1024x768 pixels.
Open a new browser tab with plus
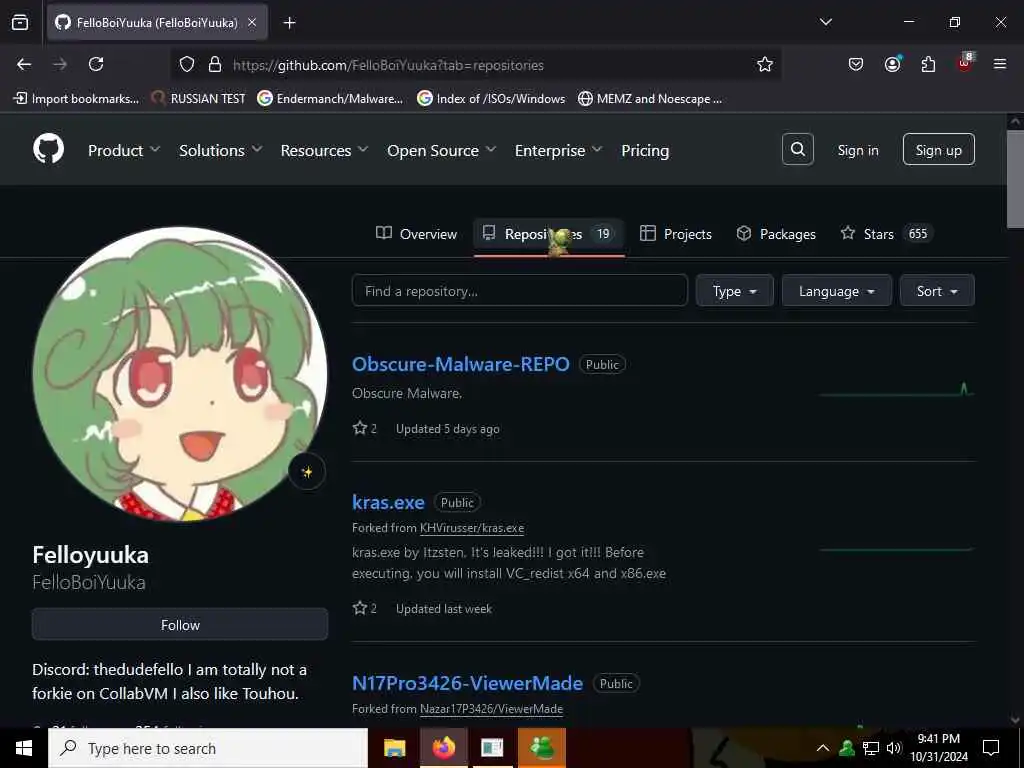tap(289, 23)
